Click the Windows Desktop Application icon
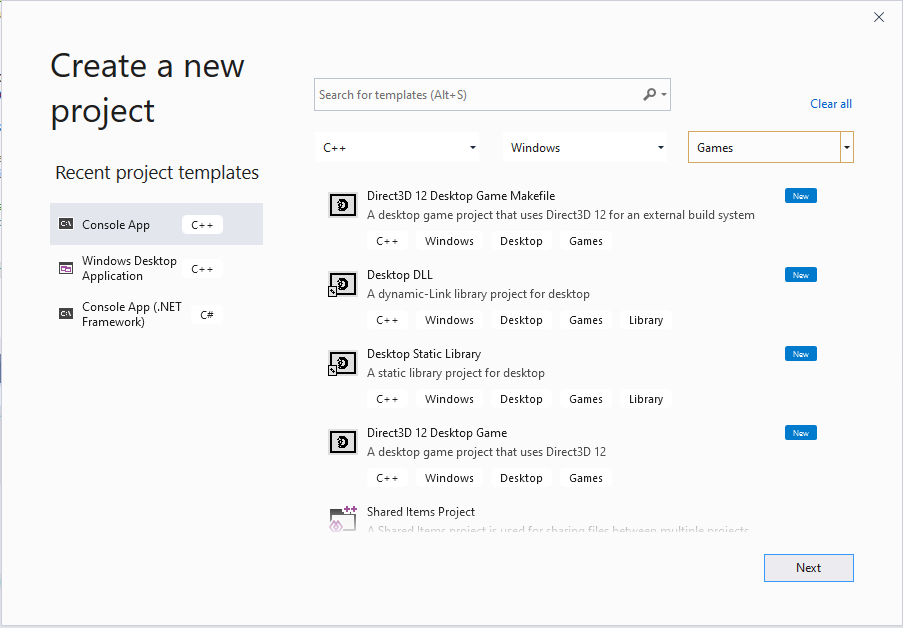The image size is (903, 628). [x=66, y=268]
